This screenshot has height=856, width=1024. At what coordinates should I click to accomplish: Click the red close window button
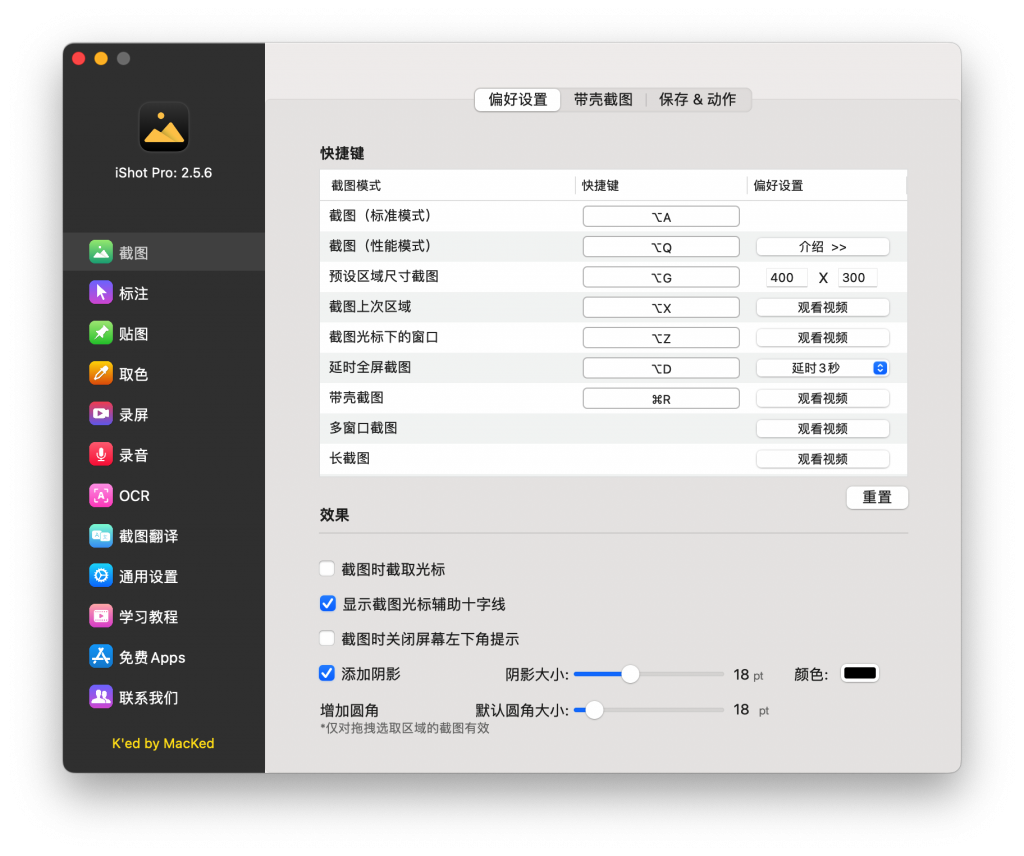point(79,59)
